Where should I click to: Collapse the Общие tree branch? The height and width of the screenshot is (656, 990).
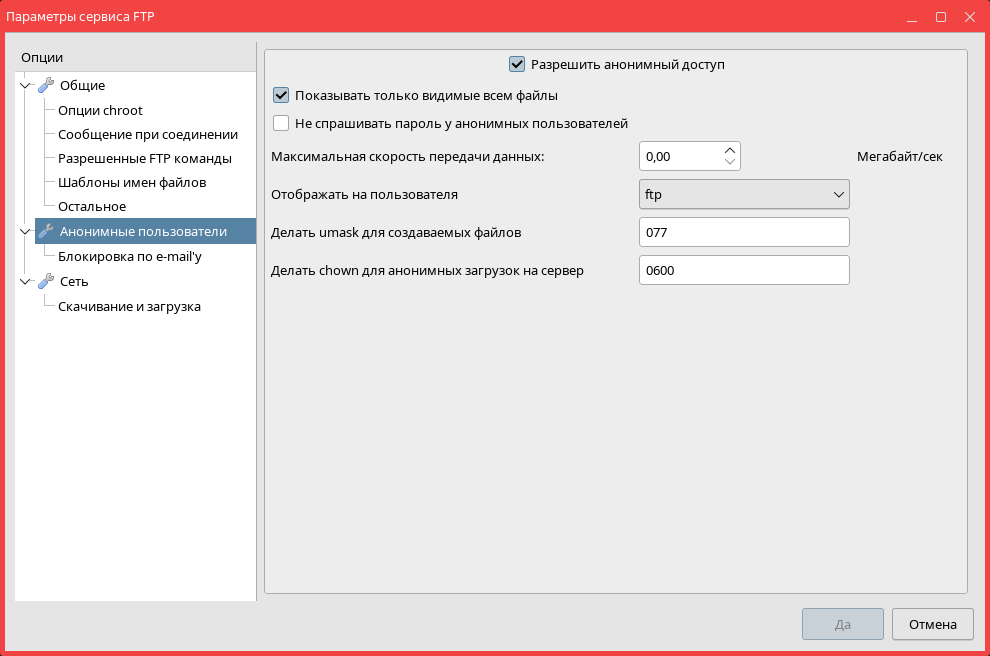click(x=25, y=86)
